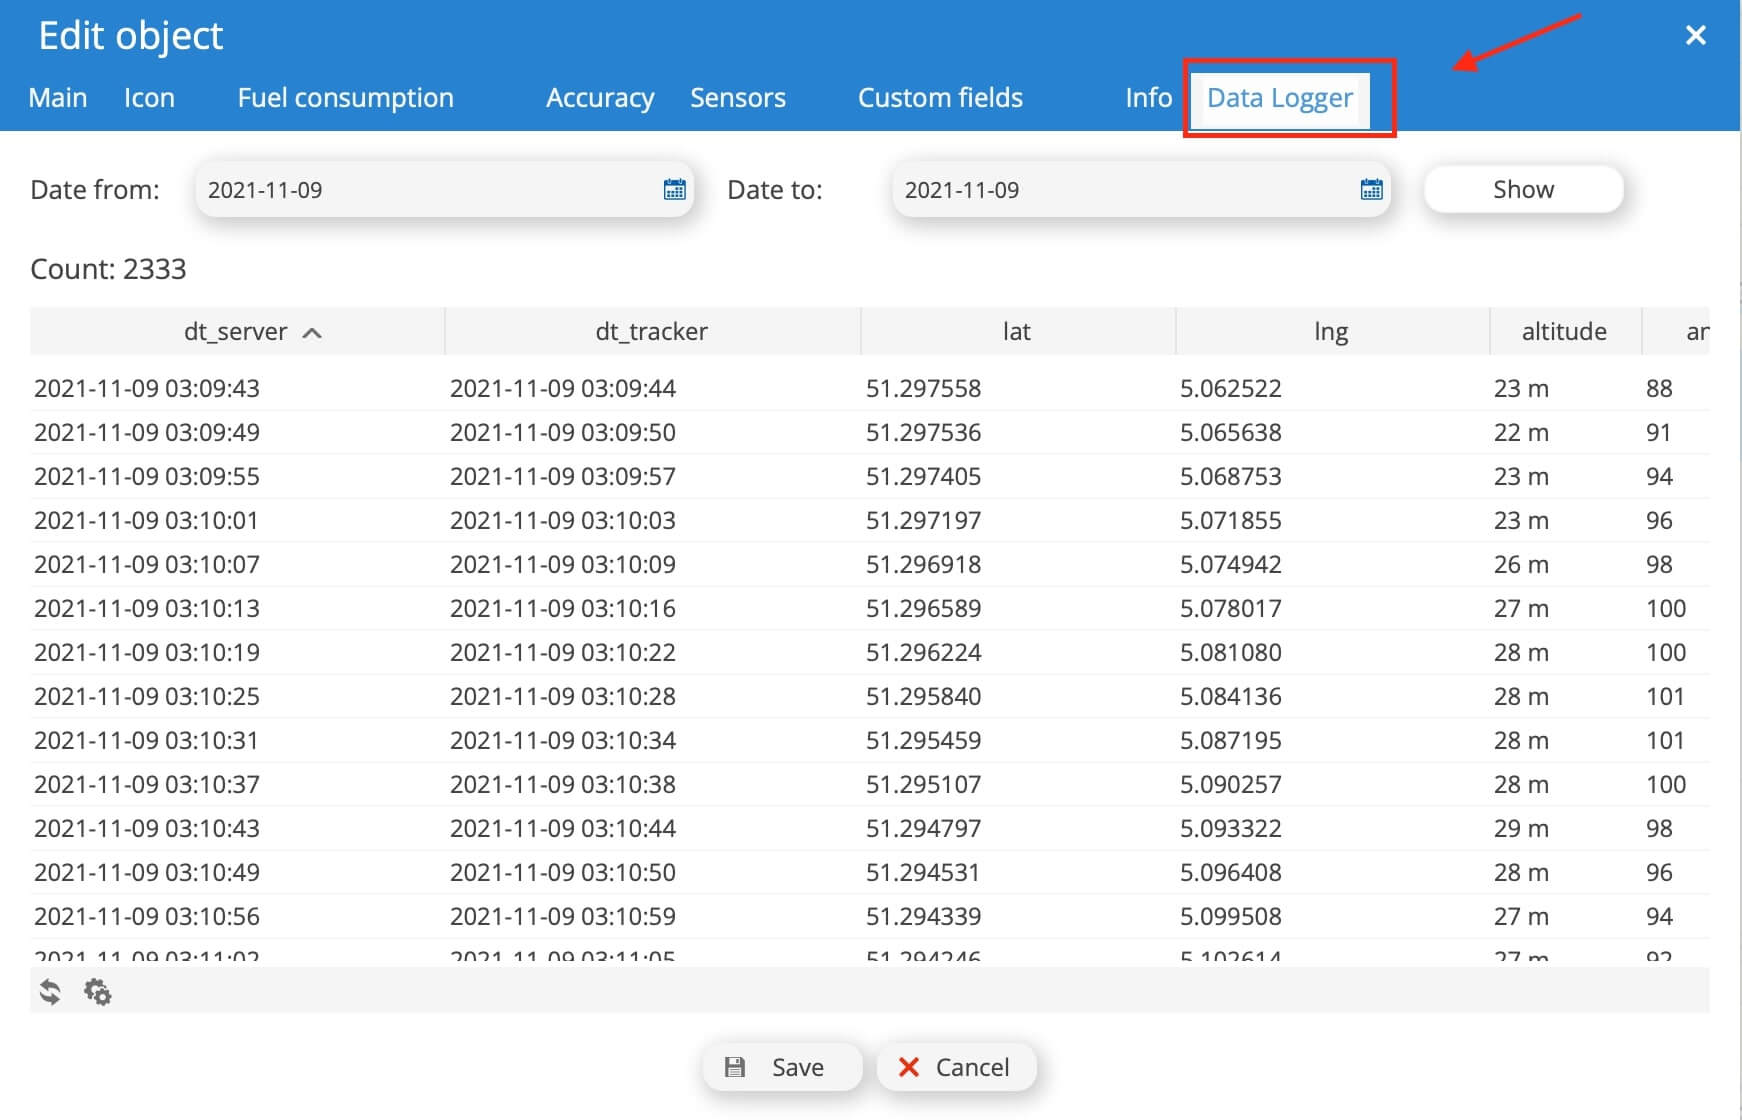Open table settings gear icon
The image size is (1742, 1120).
tap(98, 992)
